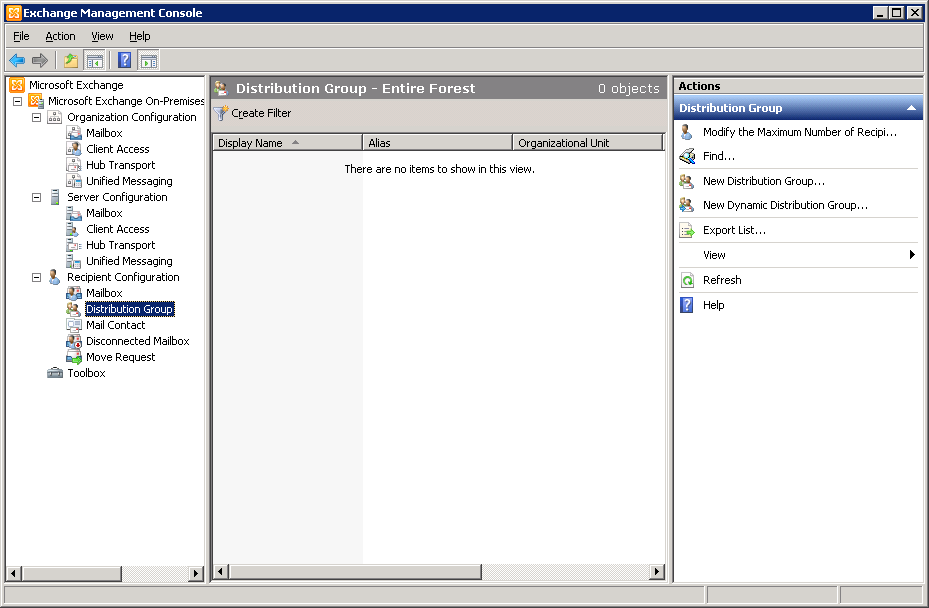Collapse the Microsoft Exchange On-Premises node
The image size is (929, 608).
tap(18, 101)
